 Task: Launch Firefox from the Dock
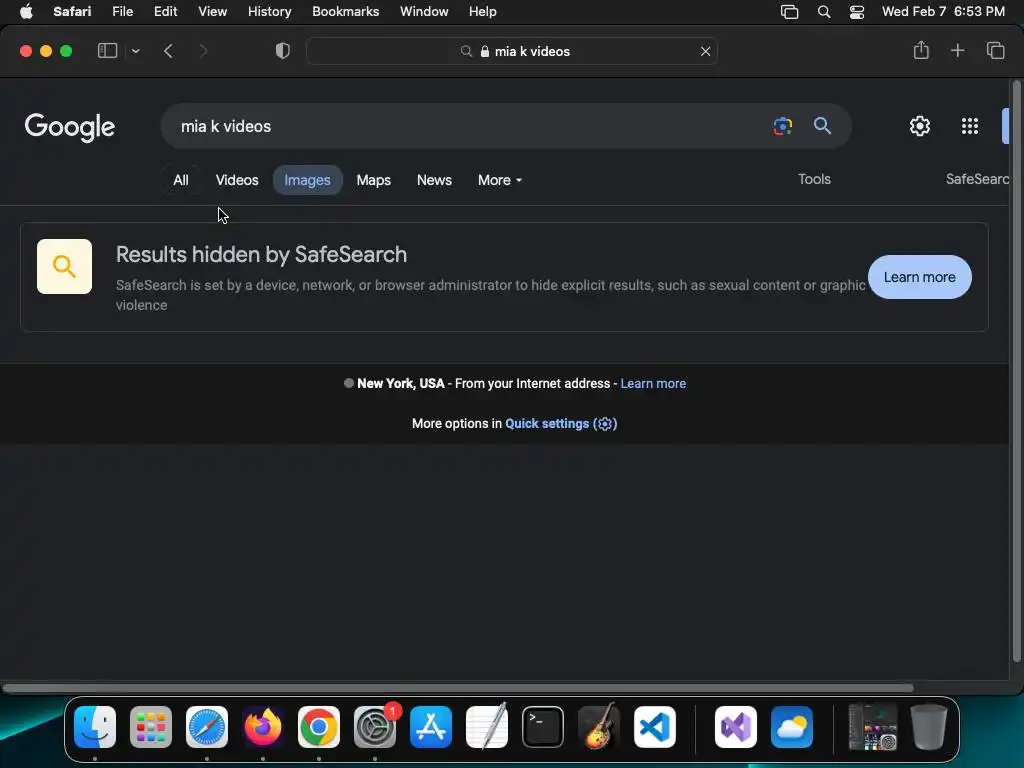tap(263, 727)
